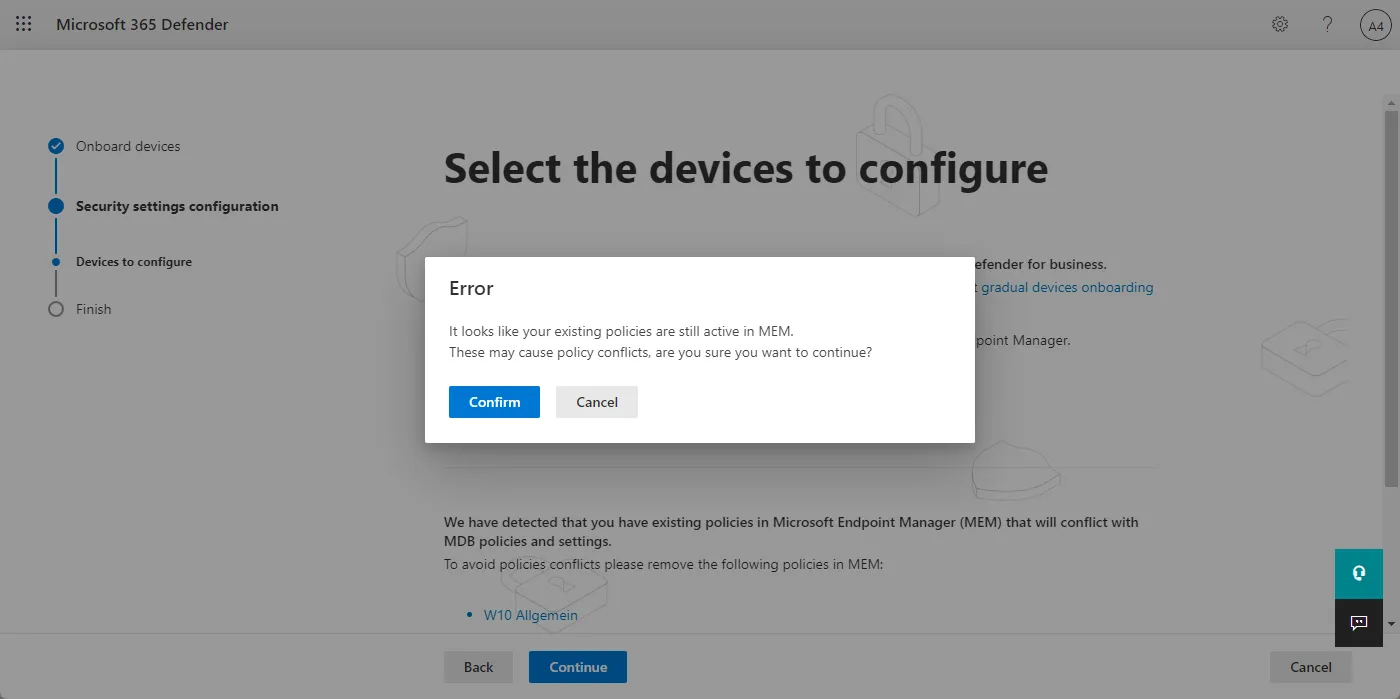Select the Onboard devices step label
The image size is (1400, 699).
(x=128, y=146)
